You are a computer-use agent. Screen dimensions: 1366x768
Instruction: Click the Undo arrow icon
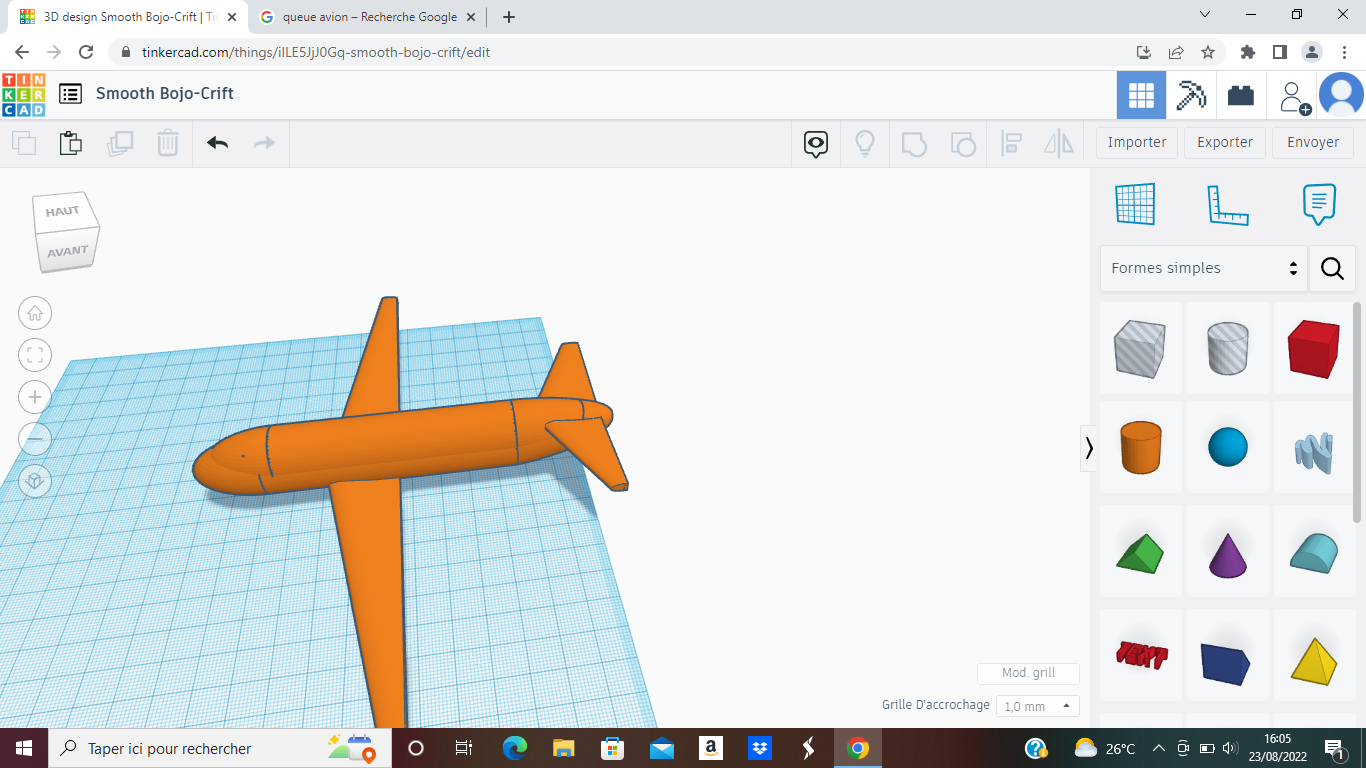pos(216,143)
